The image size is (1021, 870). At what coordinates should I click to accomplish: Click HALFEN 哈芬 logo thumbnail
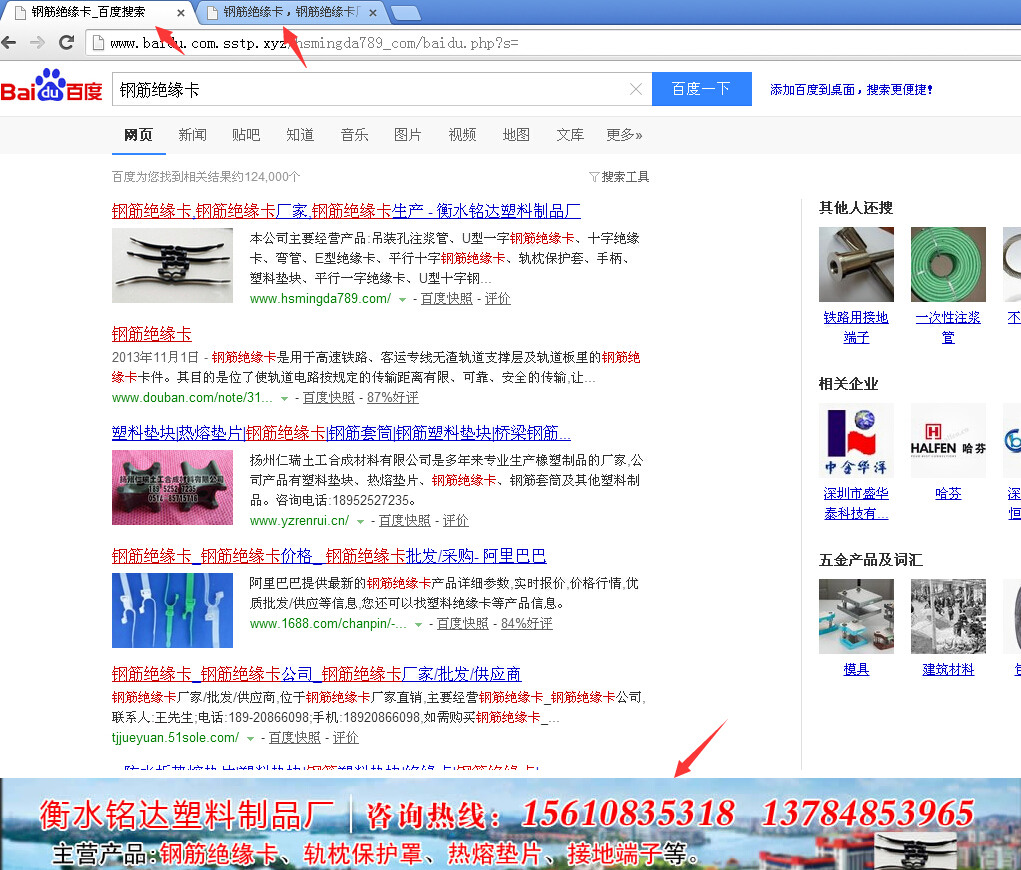click(x=948, y=440)
